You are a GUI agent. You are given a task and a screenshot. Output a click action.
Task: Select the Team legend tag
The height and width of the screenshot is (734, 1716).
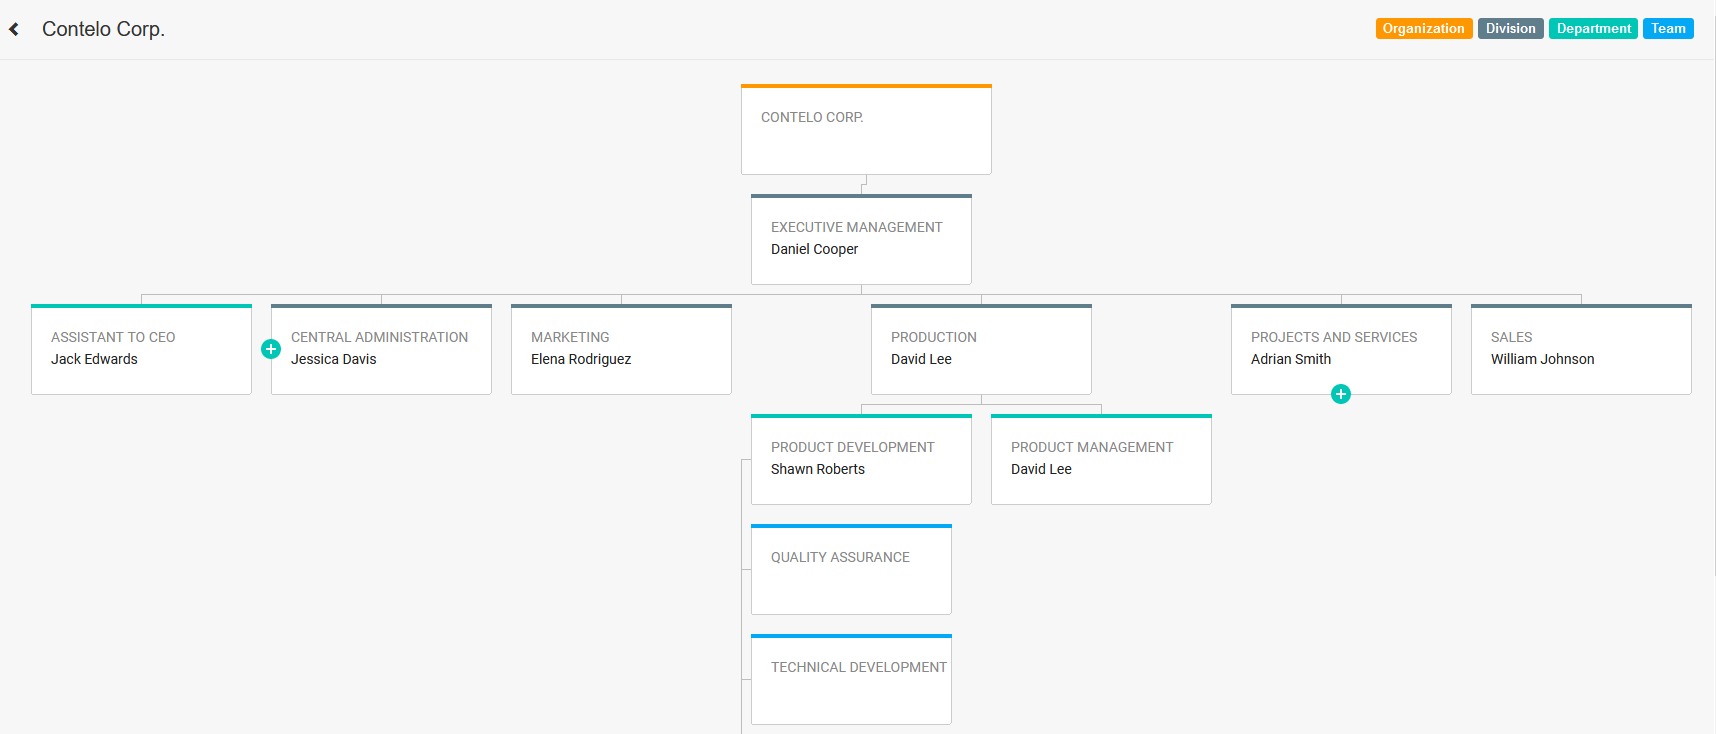pyautogui.click(x=1668, y=29)
